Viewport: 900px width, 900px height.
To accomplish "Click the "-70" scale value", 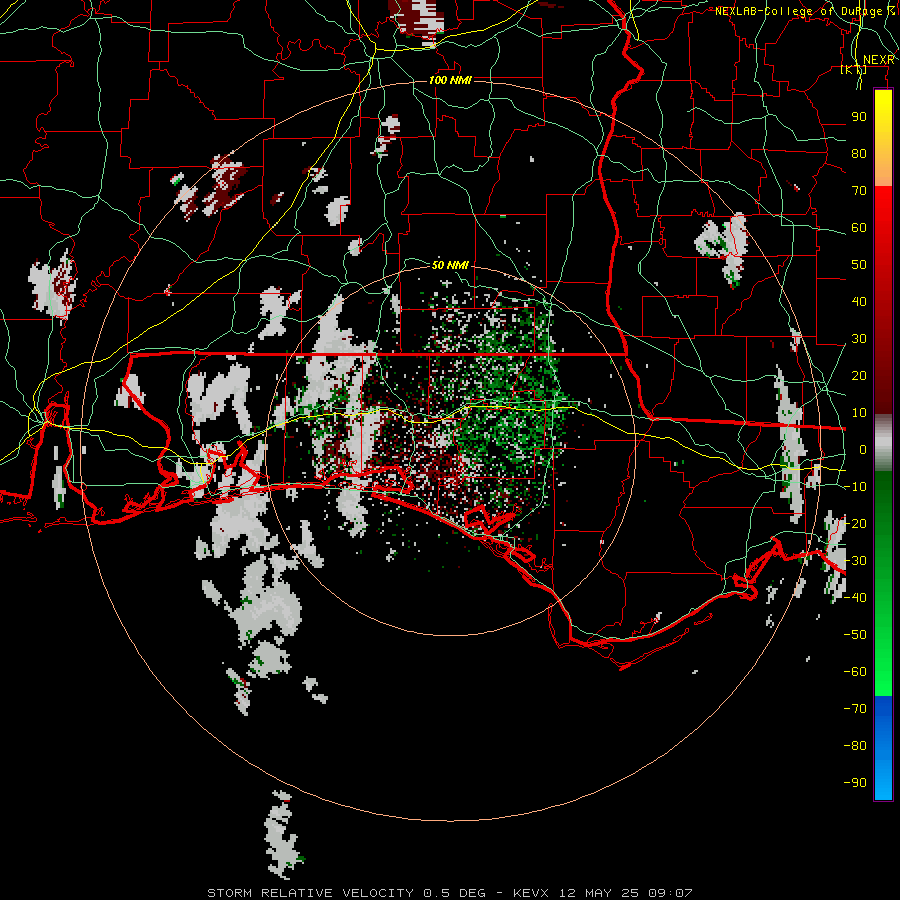I will tap(855, 708).
